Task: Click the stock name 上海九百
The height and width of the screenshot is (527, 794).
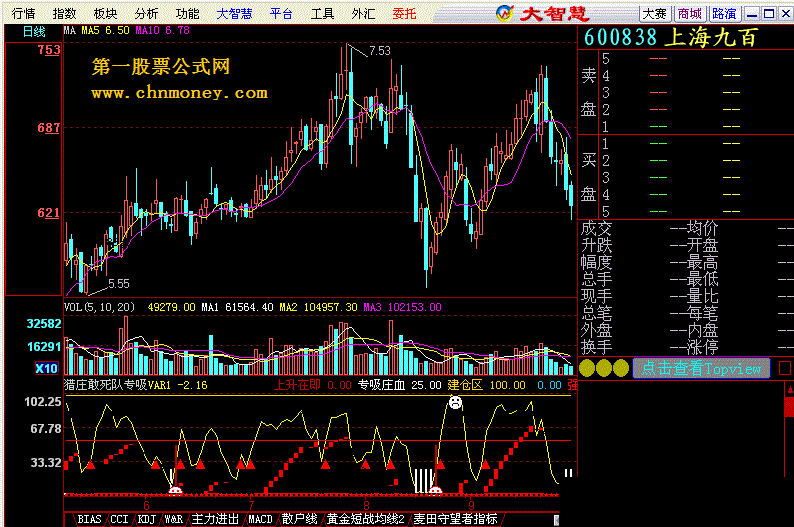Action: [x=711, y=37]
